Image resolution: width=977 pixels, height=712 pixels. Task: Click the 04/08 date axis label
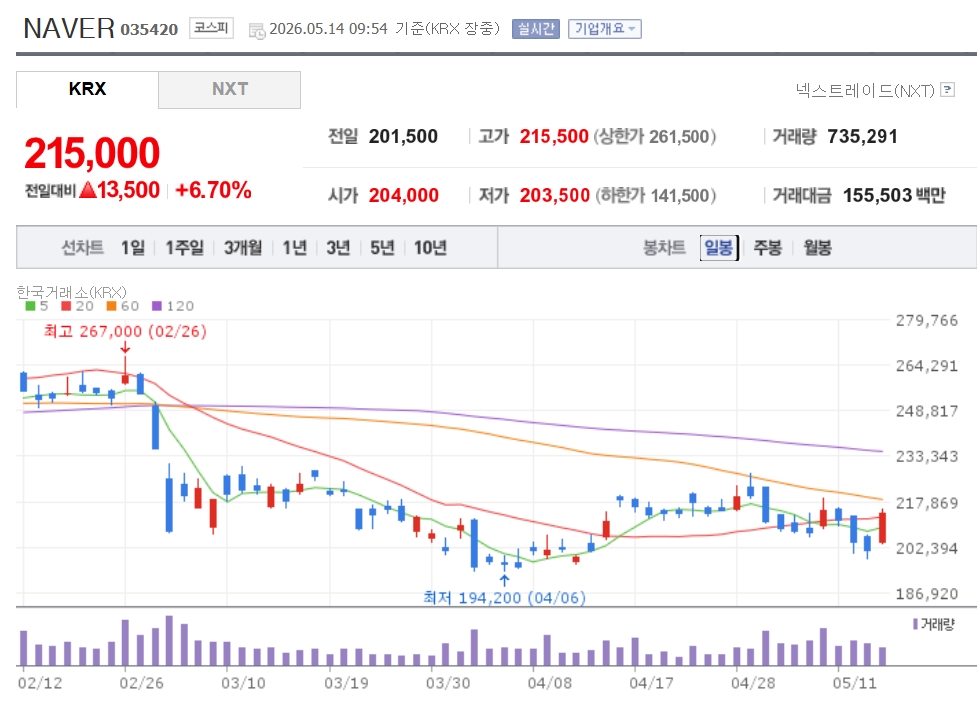tap(549, 683)
